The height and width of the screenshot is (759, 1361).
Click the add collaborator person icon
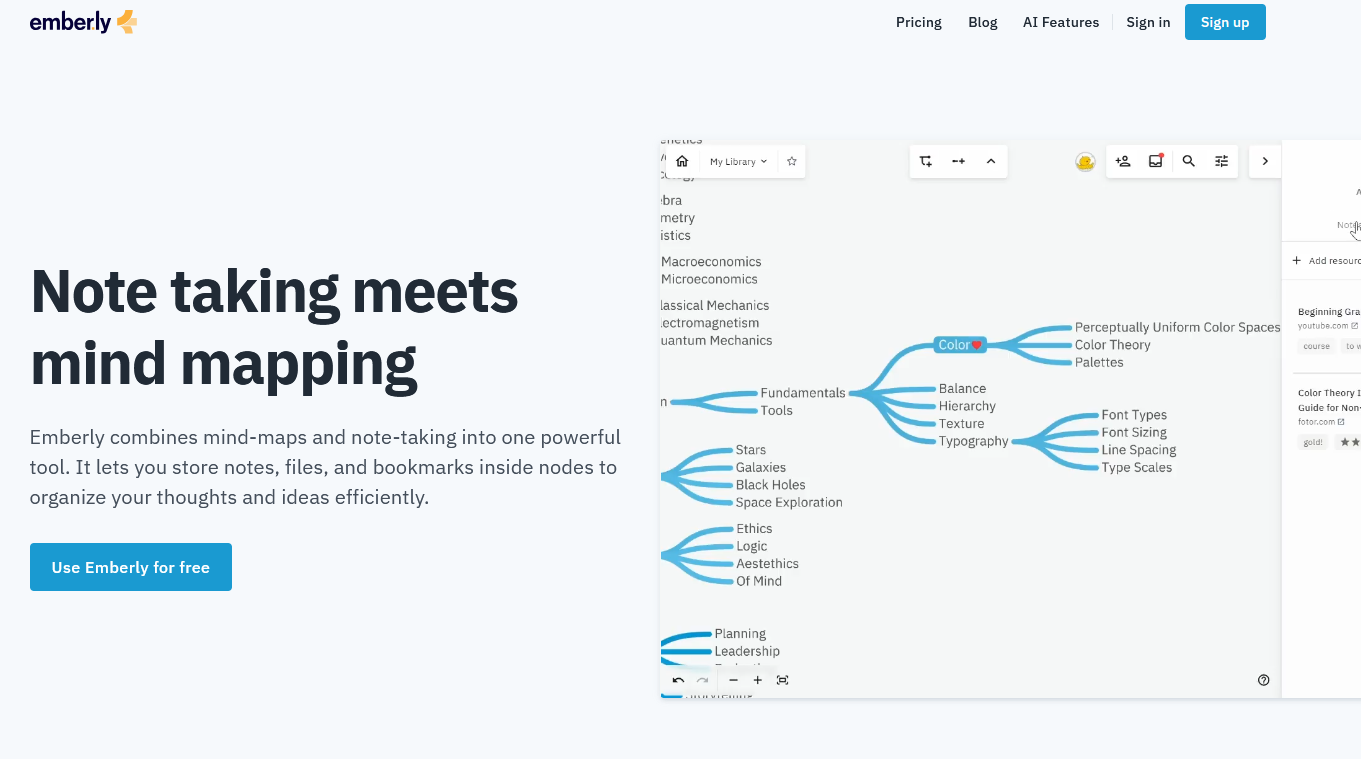[1123, 161]
